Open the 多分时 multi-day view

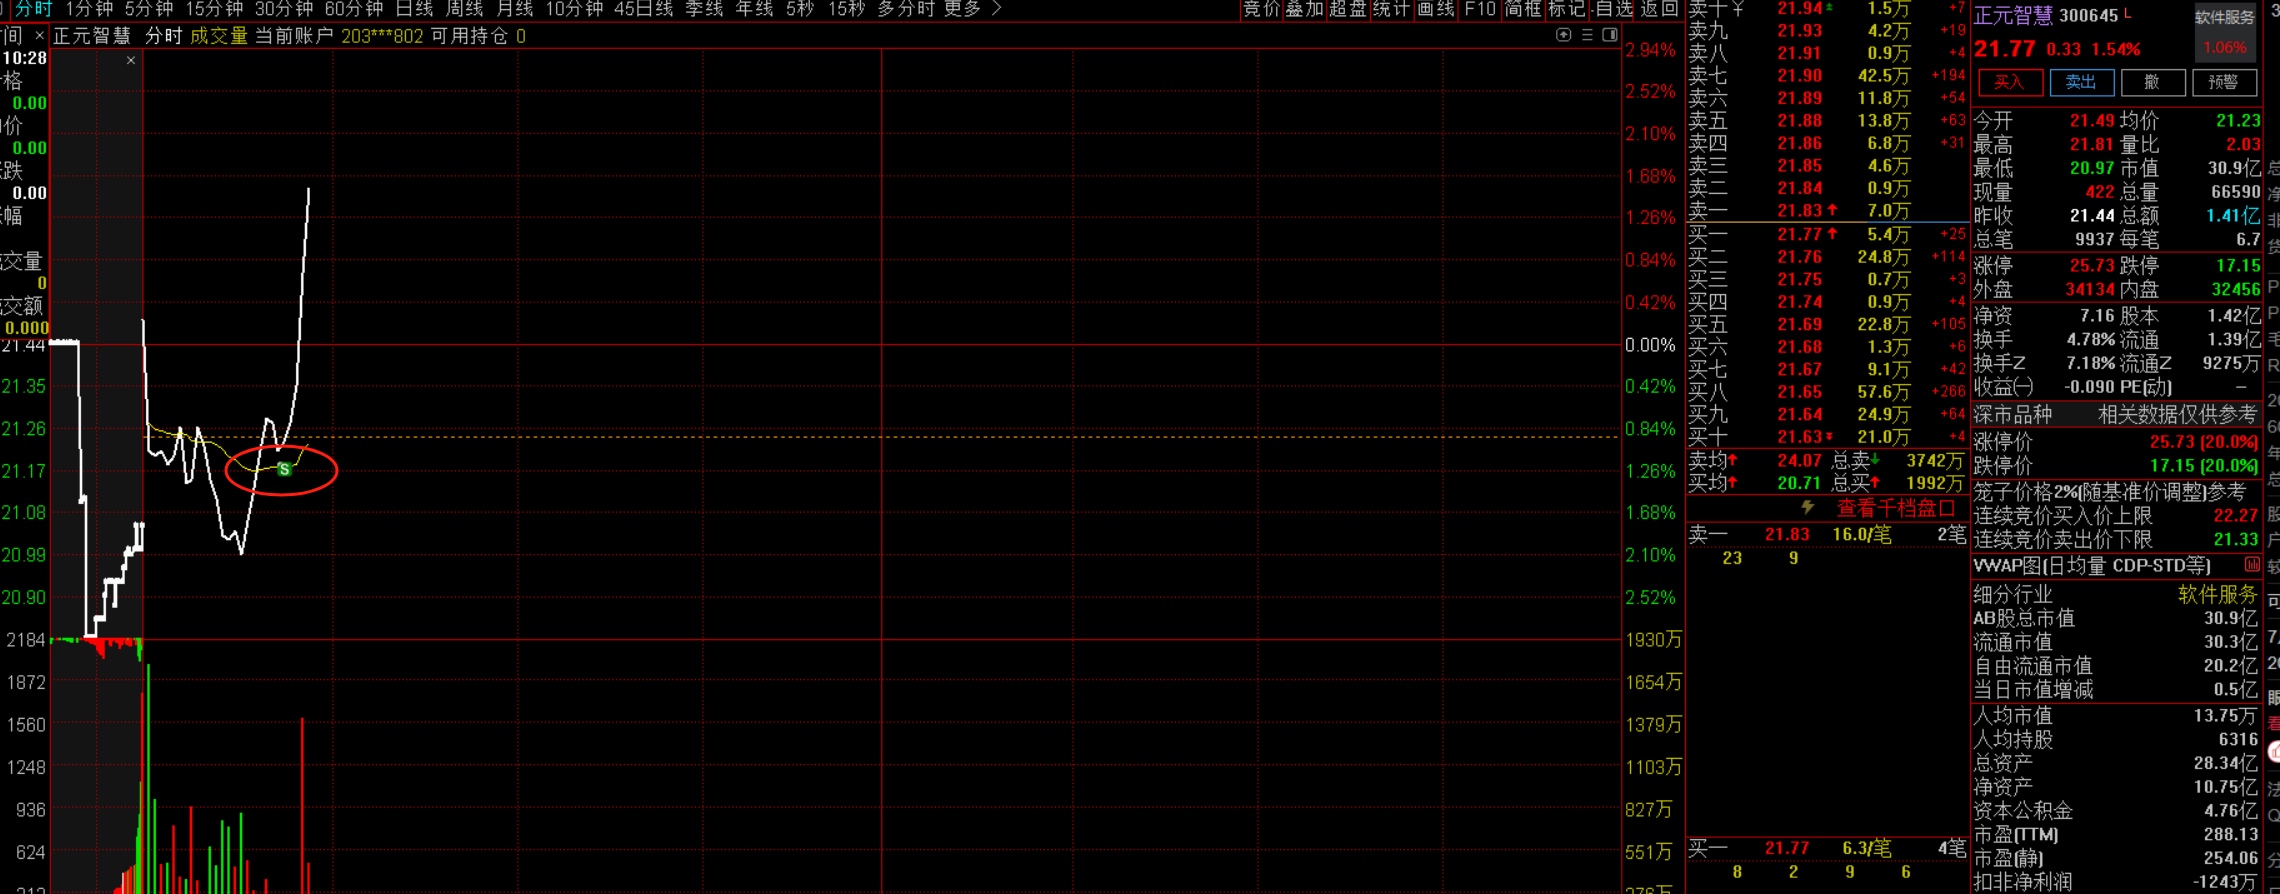click(x=905, y=9)
